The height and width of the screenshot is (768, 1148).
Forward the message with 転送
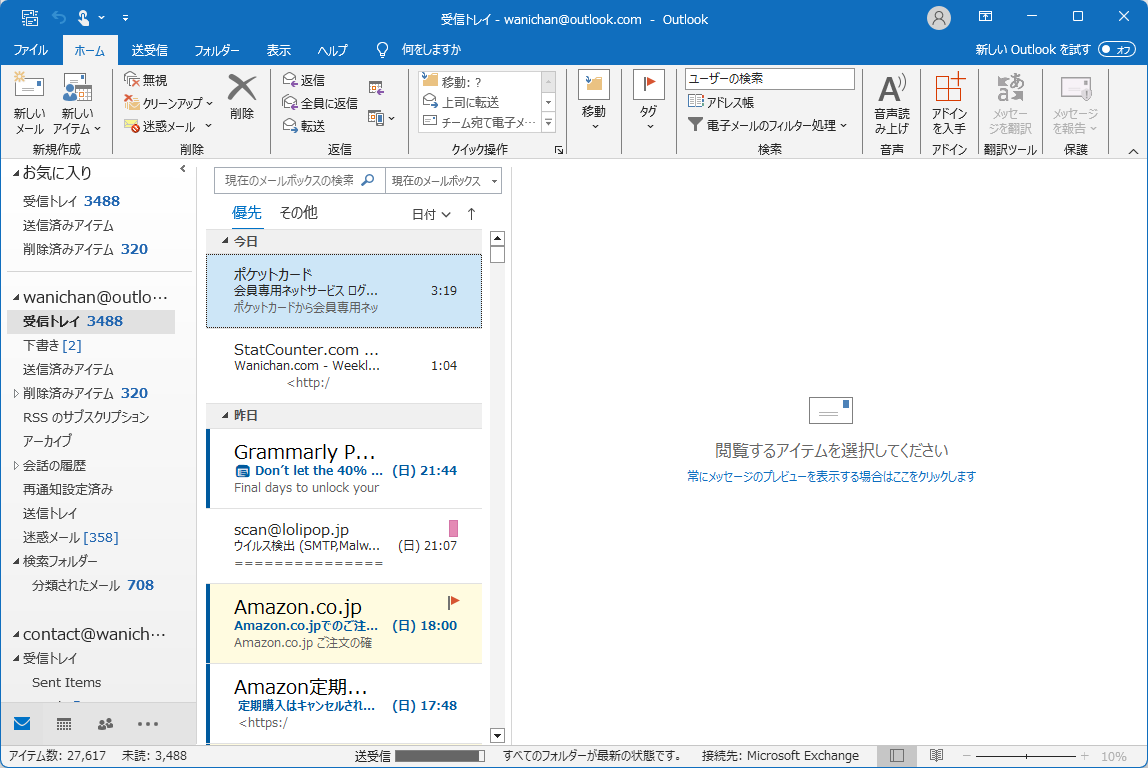click(x=304, y=126)
